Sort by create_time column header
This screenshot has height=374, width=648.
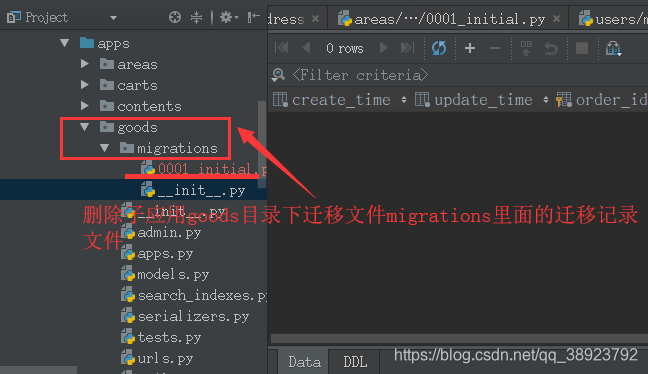pyautogui.click(x=340, y=100)
